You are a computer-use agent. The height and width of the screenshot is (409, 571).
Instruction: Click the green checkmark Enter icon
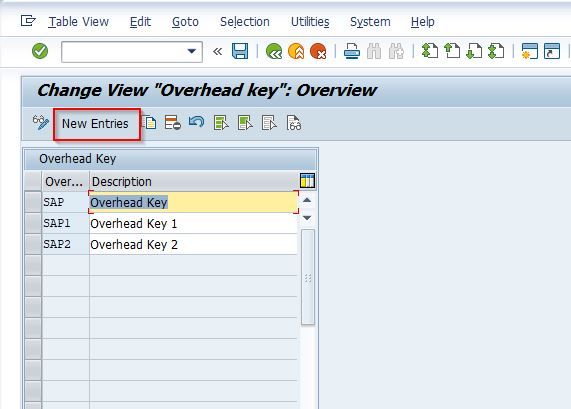click(40, 51)
